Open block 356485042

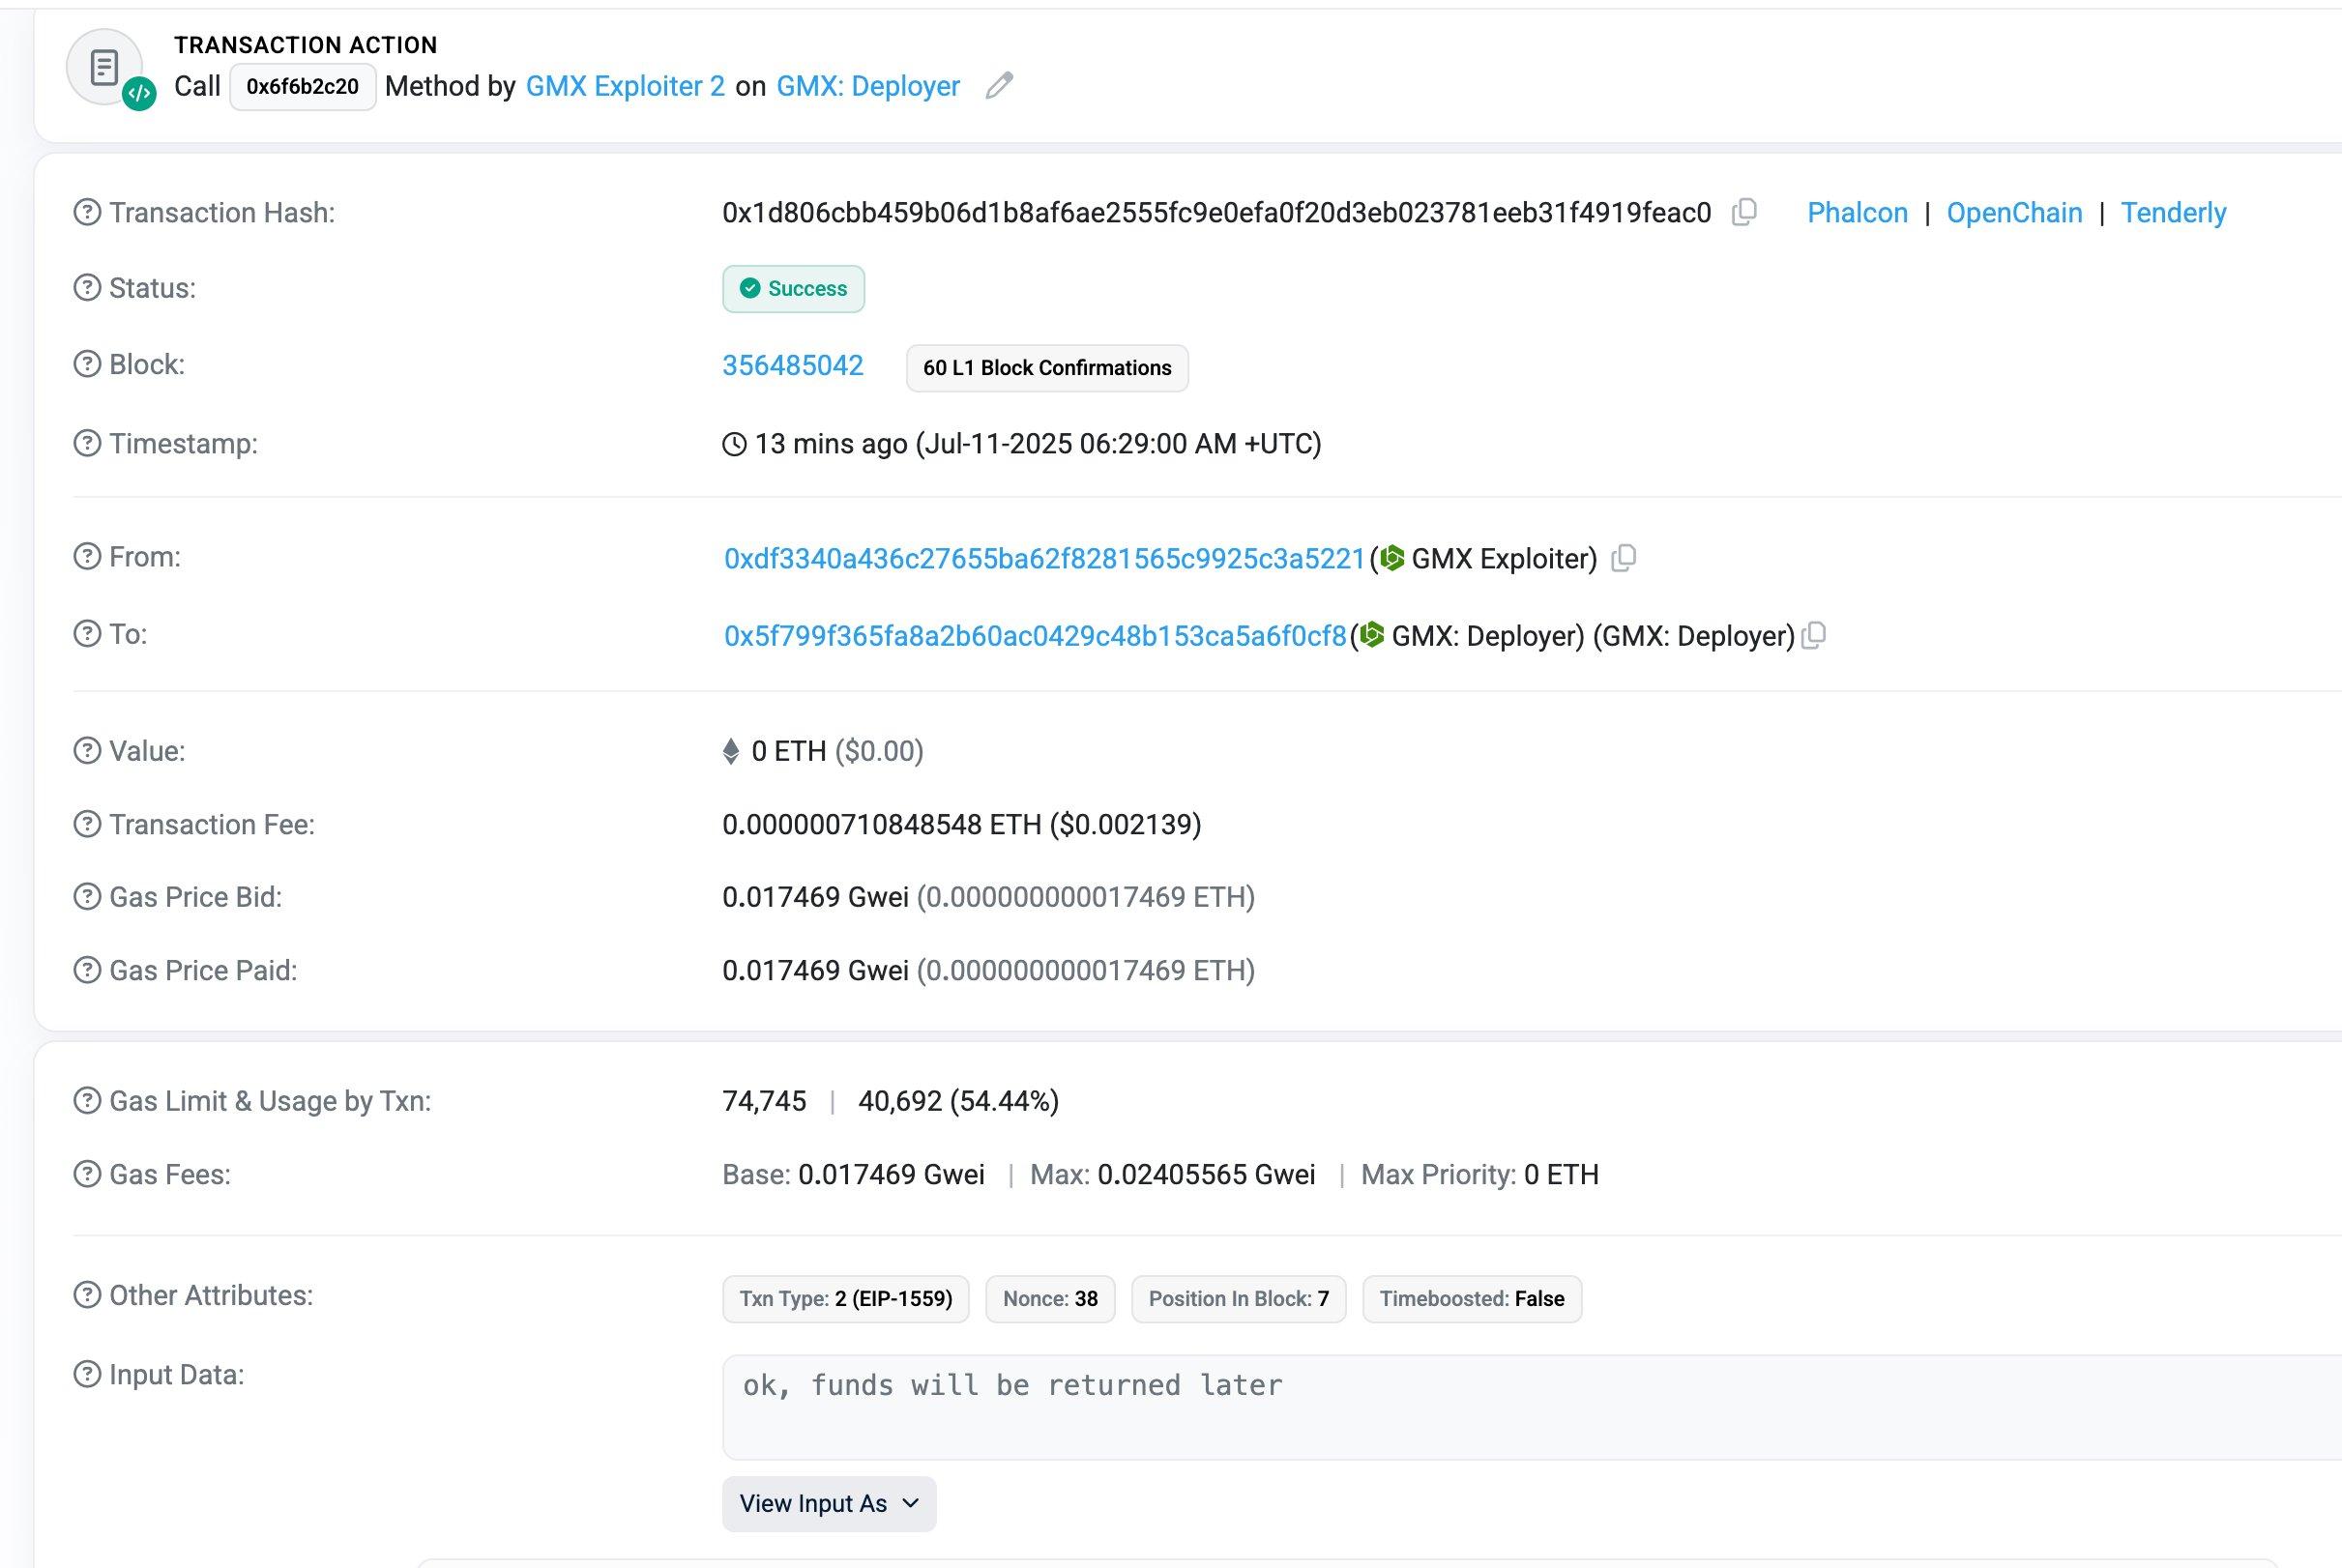click(792, 365)
